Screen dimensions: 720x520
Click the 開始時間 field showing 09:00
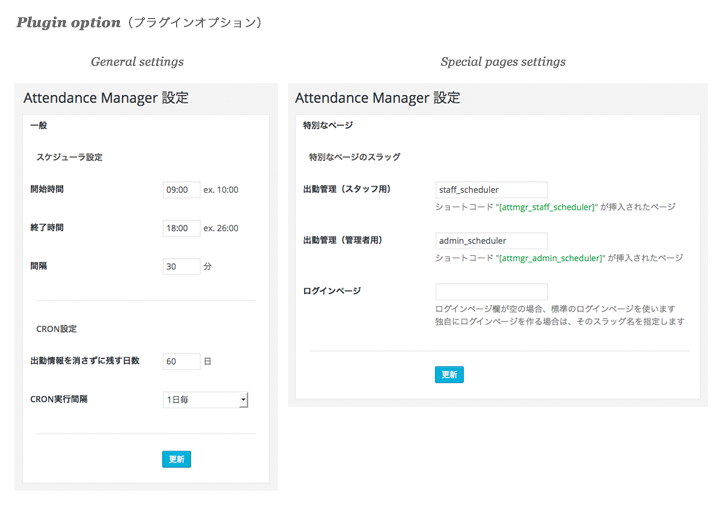click(181, 190)
